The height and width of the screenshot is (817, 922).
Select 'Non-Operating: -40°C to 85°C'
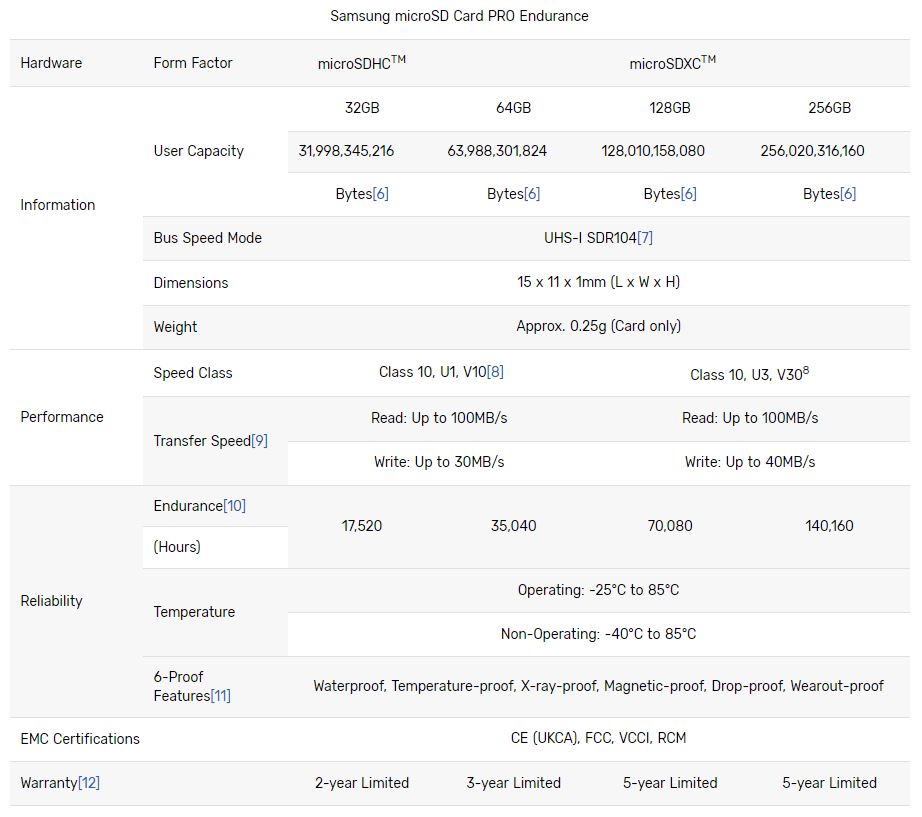[599, 634]
